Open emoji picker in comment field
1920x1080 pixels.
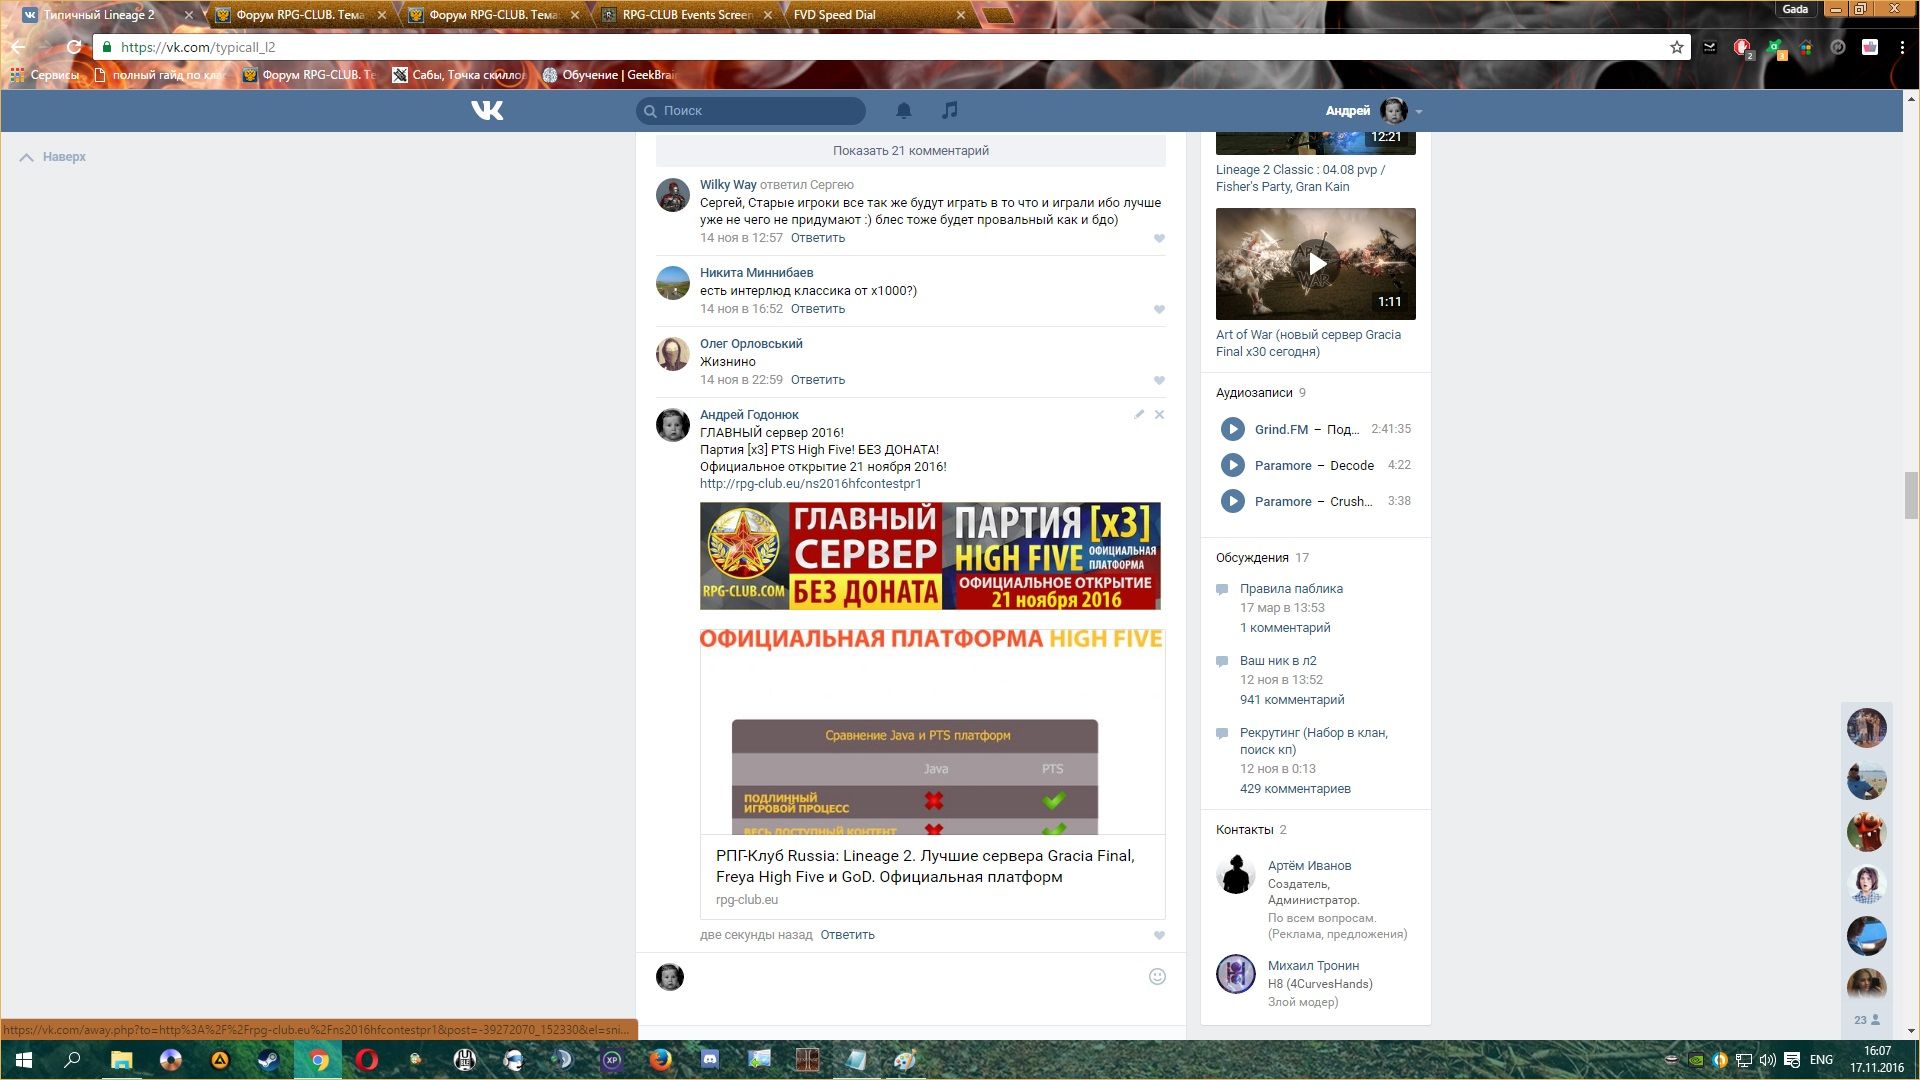click(x=1157, y=977)
